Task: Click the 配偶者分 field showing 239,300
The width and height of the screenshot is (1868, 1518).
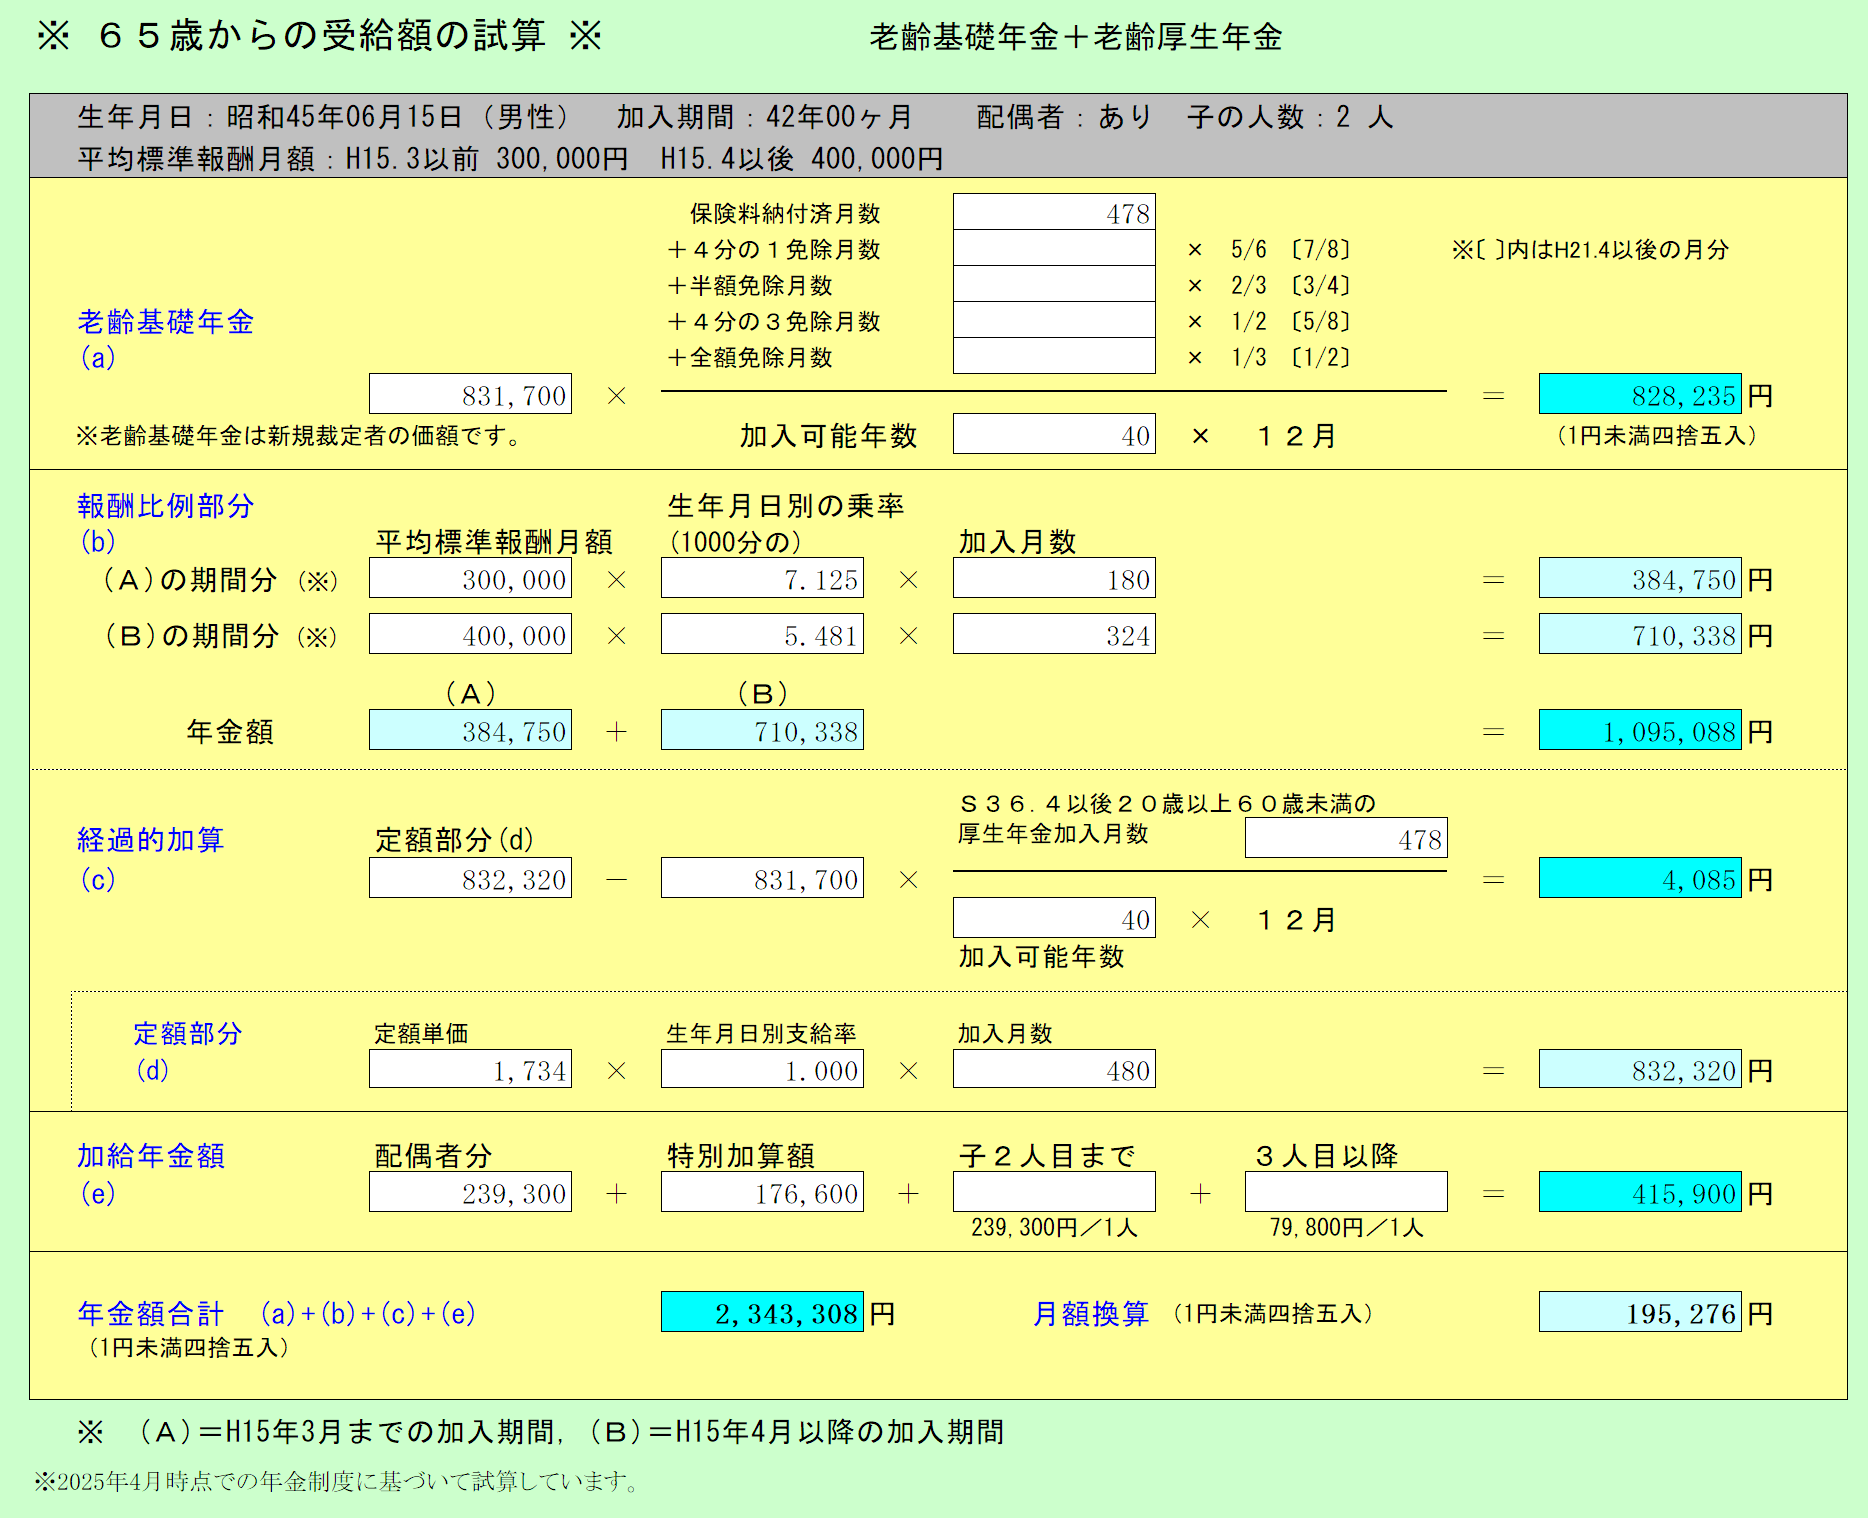Action: pyautogui.click(x=470, y=1192)
